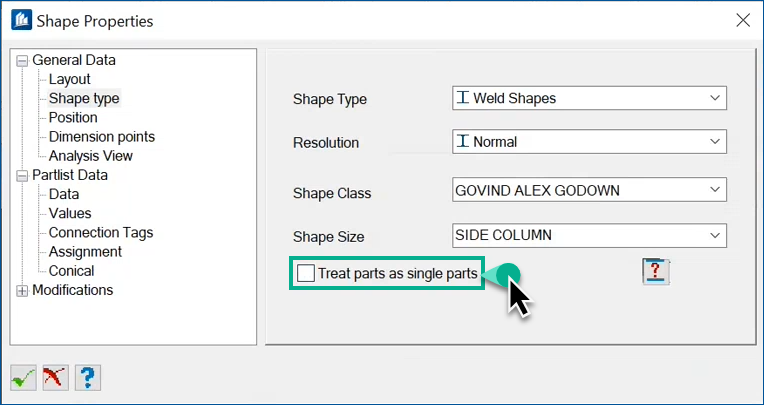Open the Assignment tree item
764x405 pixels.
(x=85, y=252)
